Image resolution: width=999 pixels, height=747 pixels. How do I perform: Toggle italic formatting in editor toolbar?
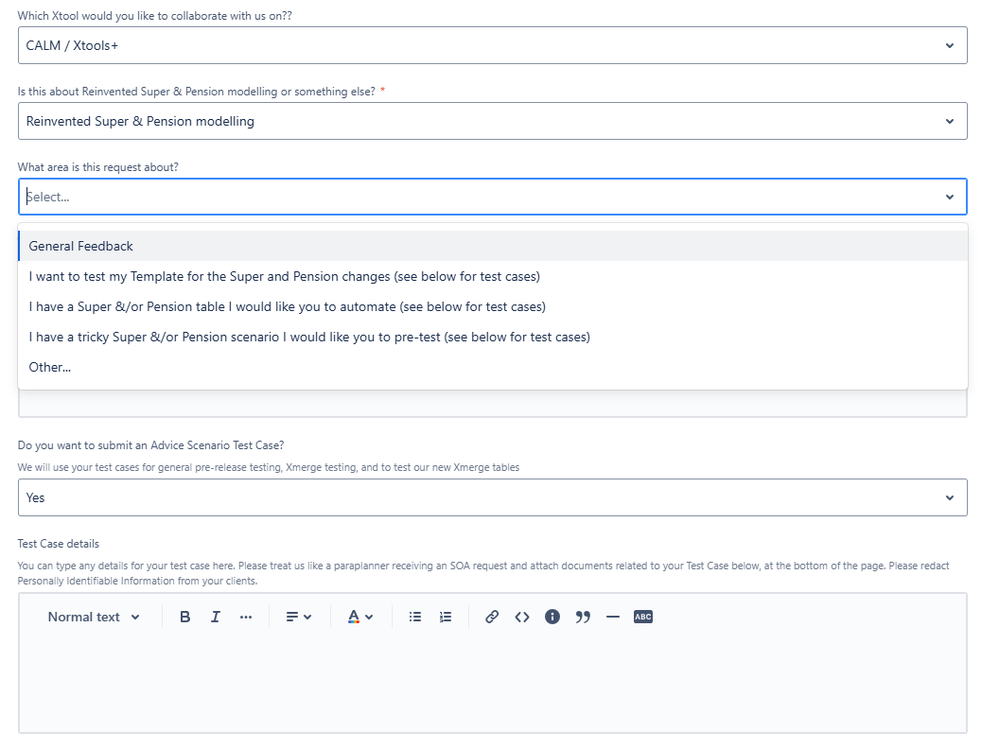(x=215, y=617)
